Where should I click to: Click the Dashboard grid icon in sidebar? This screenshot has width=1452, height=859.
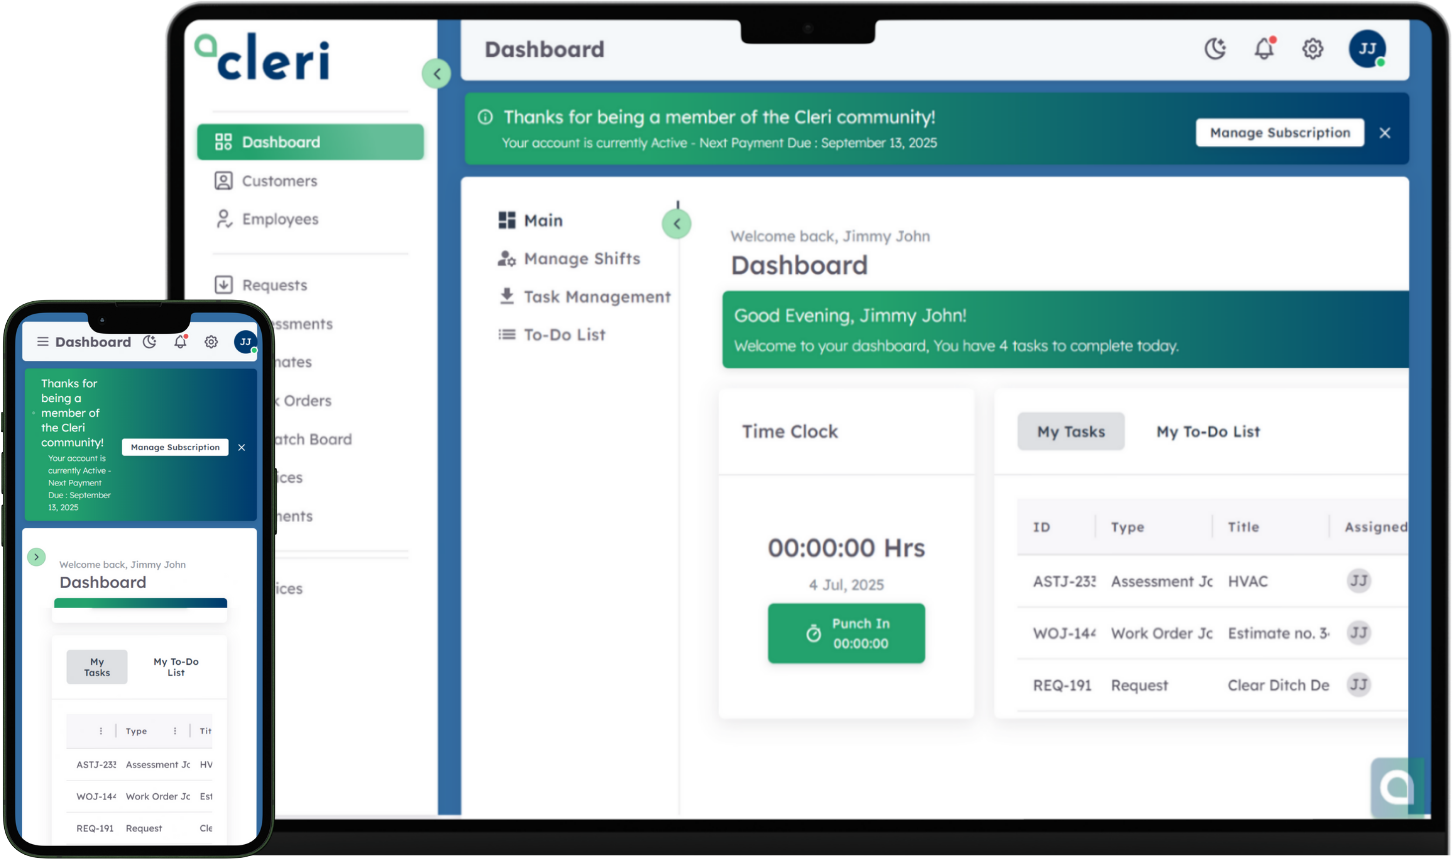[x=224, y=142]
